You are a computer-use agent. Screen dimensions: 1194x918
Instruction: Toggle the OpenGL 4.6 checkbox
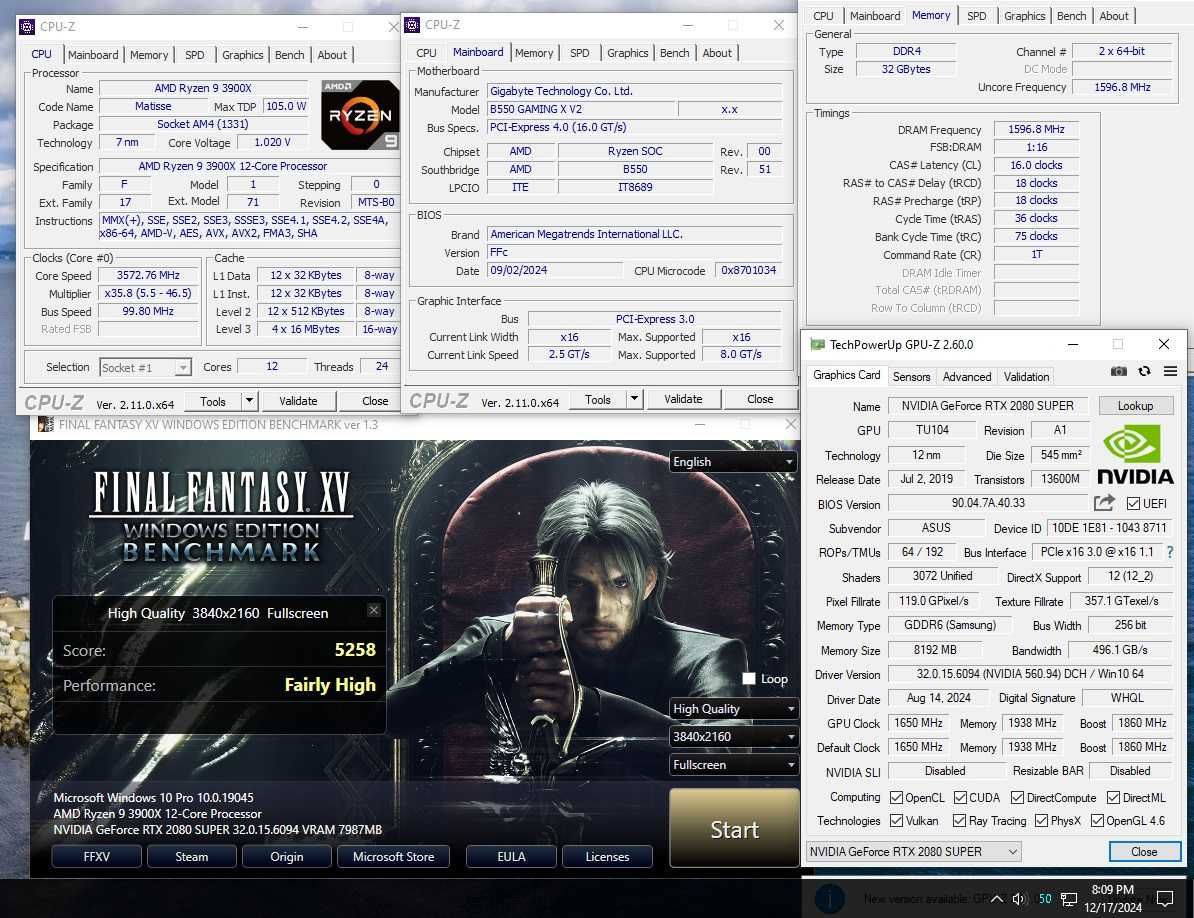point(1097,820)
